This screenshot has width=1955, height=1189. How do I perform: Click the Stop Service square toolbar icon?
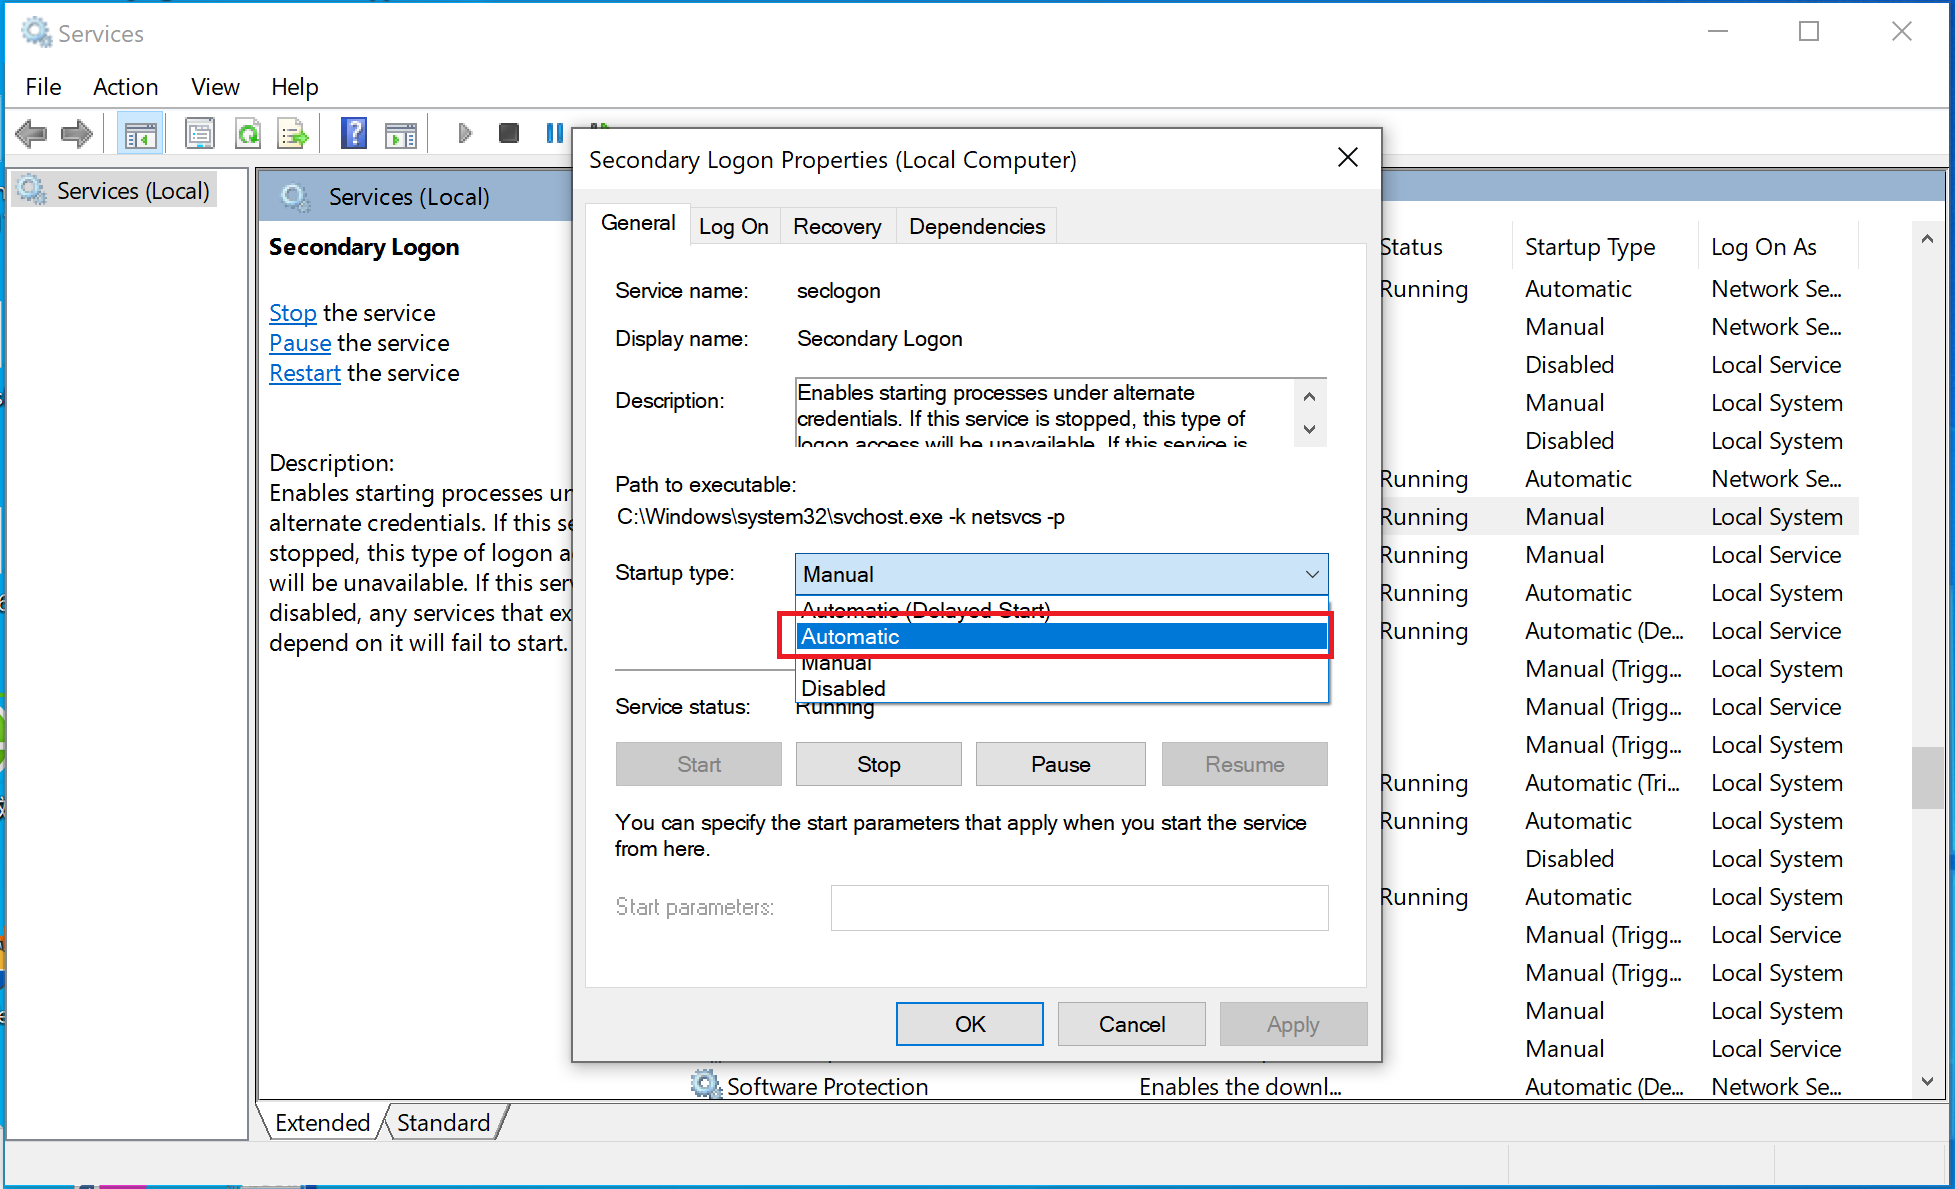point(508,132)
